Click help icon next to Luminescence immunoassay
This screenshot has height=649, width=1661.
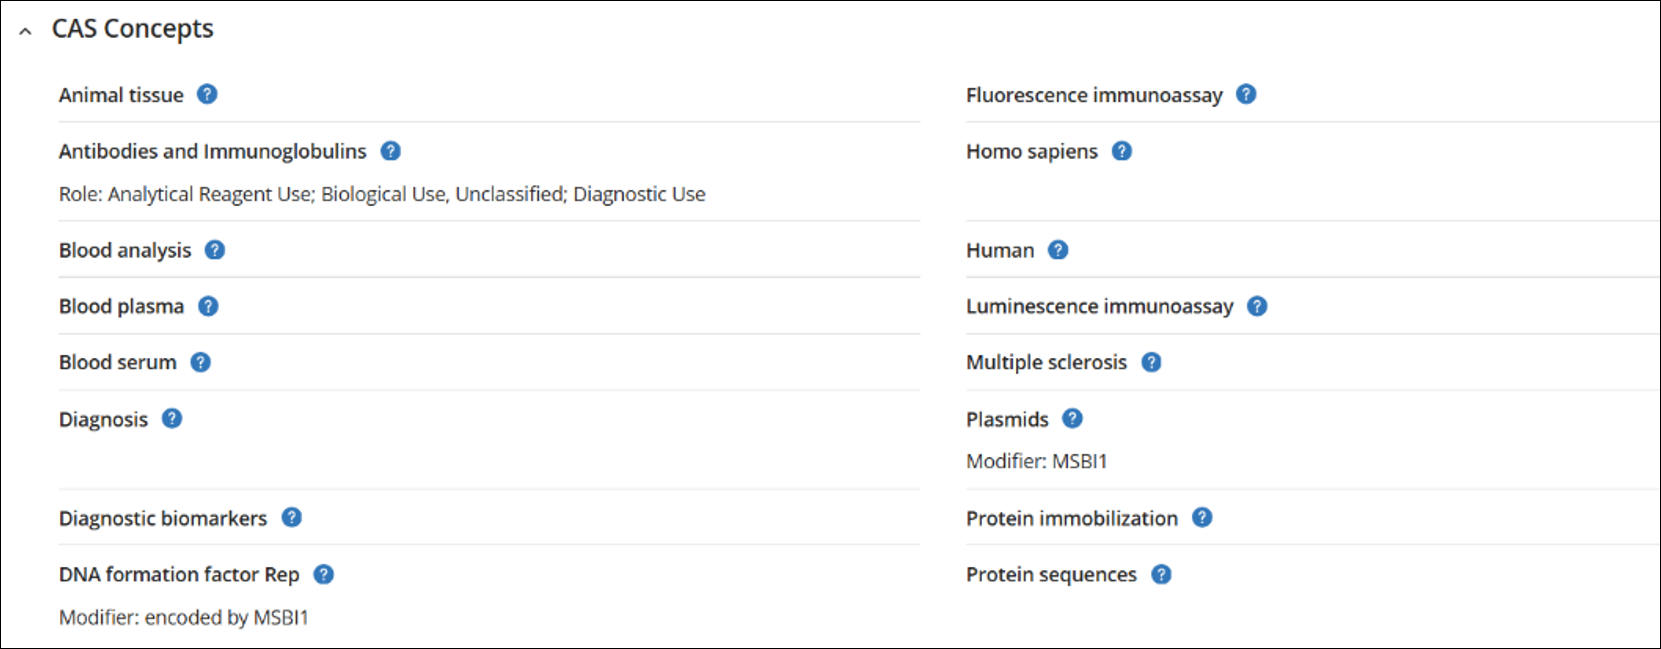tap(1257, 306)
